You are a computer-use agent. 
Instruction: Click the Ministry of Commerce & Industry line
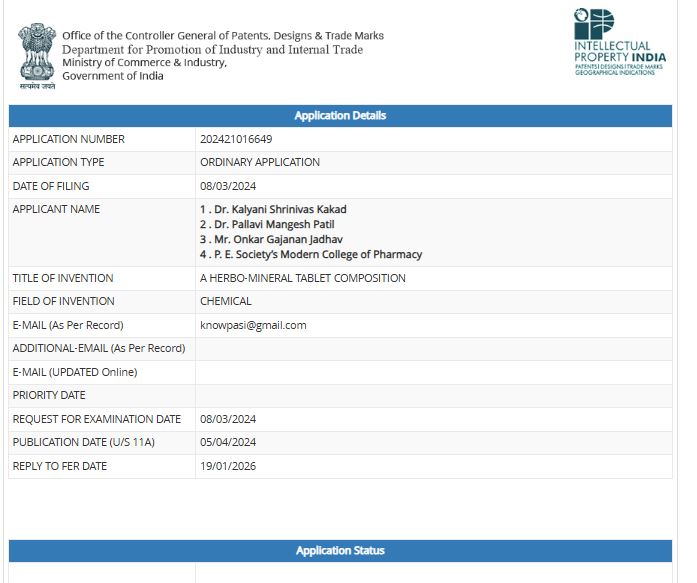144,63
